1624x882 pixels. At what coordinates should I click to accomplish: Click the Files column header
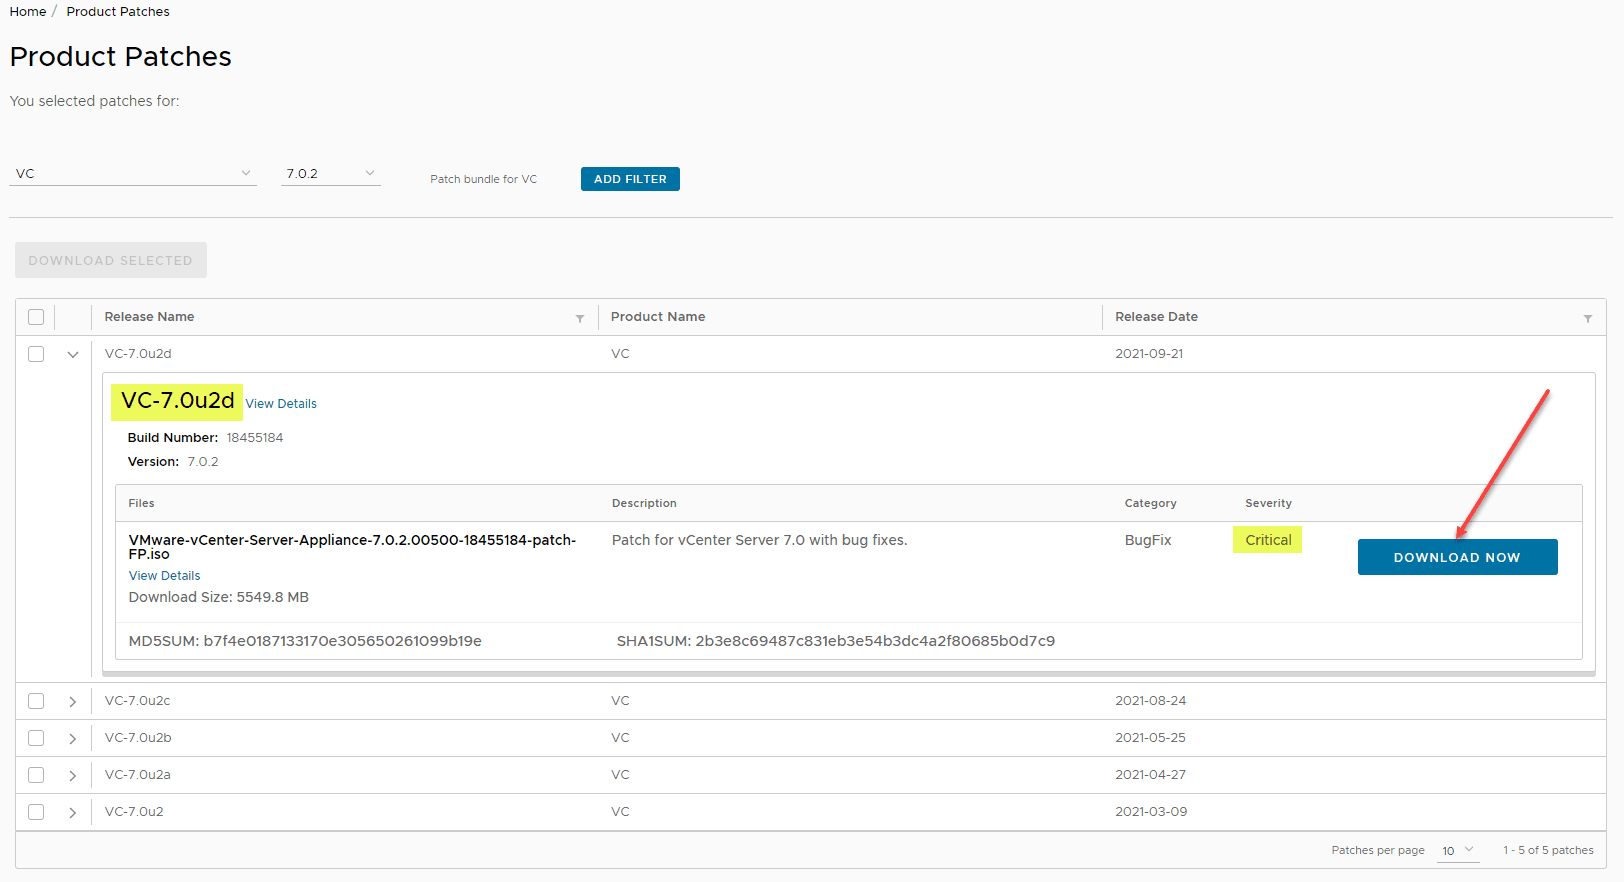coord(141,503)
